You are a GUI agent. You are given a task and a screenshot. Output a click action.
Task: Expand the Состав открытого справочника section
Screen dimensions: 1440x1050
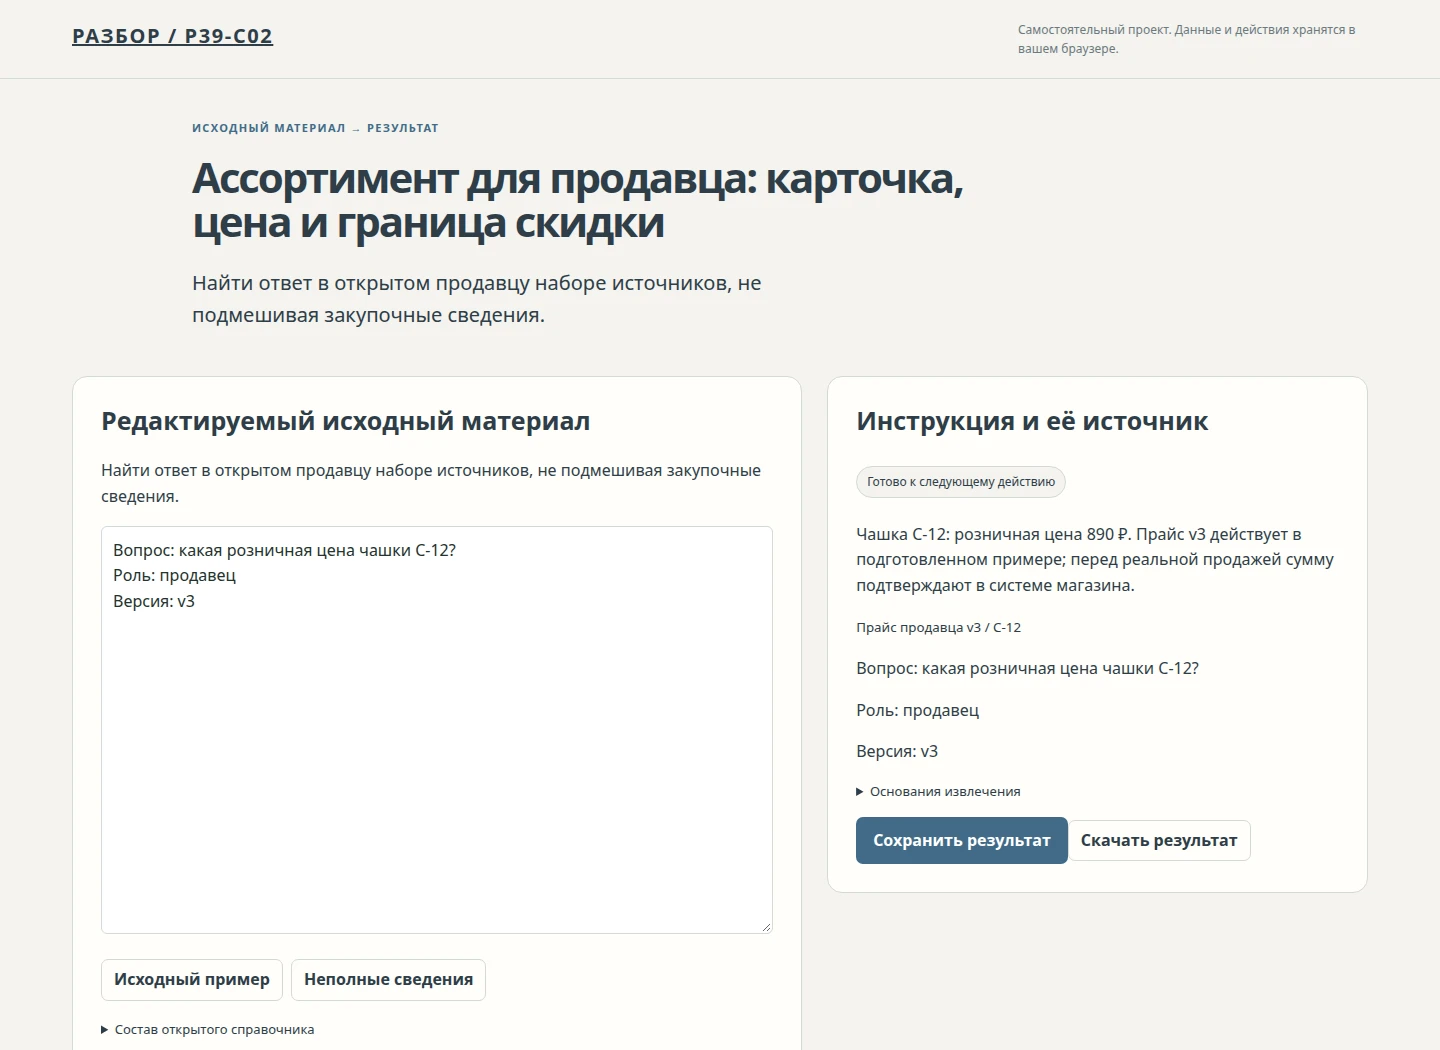pos(208,1029)
